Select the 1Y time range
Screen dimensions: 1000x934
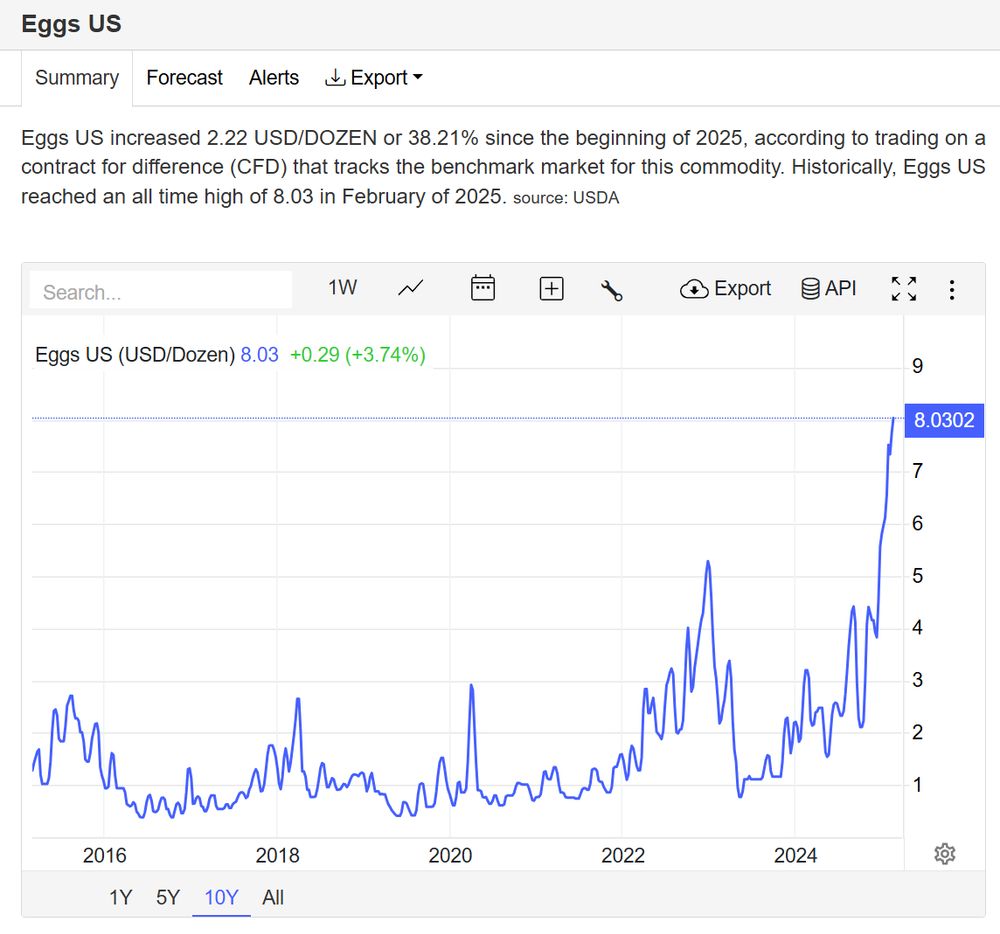point(120,898)
